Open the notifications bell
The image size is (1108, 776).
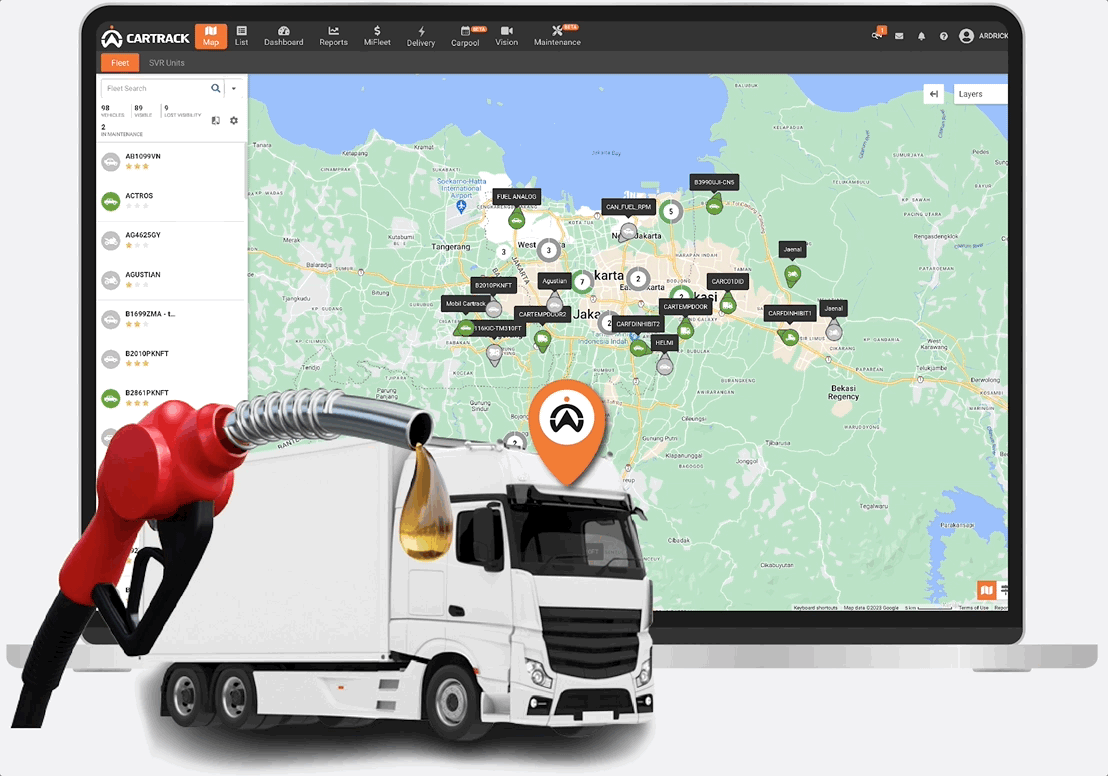(921, 36)
